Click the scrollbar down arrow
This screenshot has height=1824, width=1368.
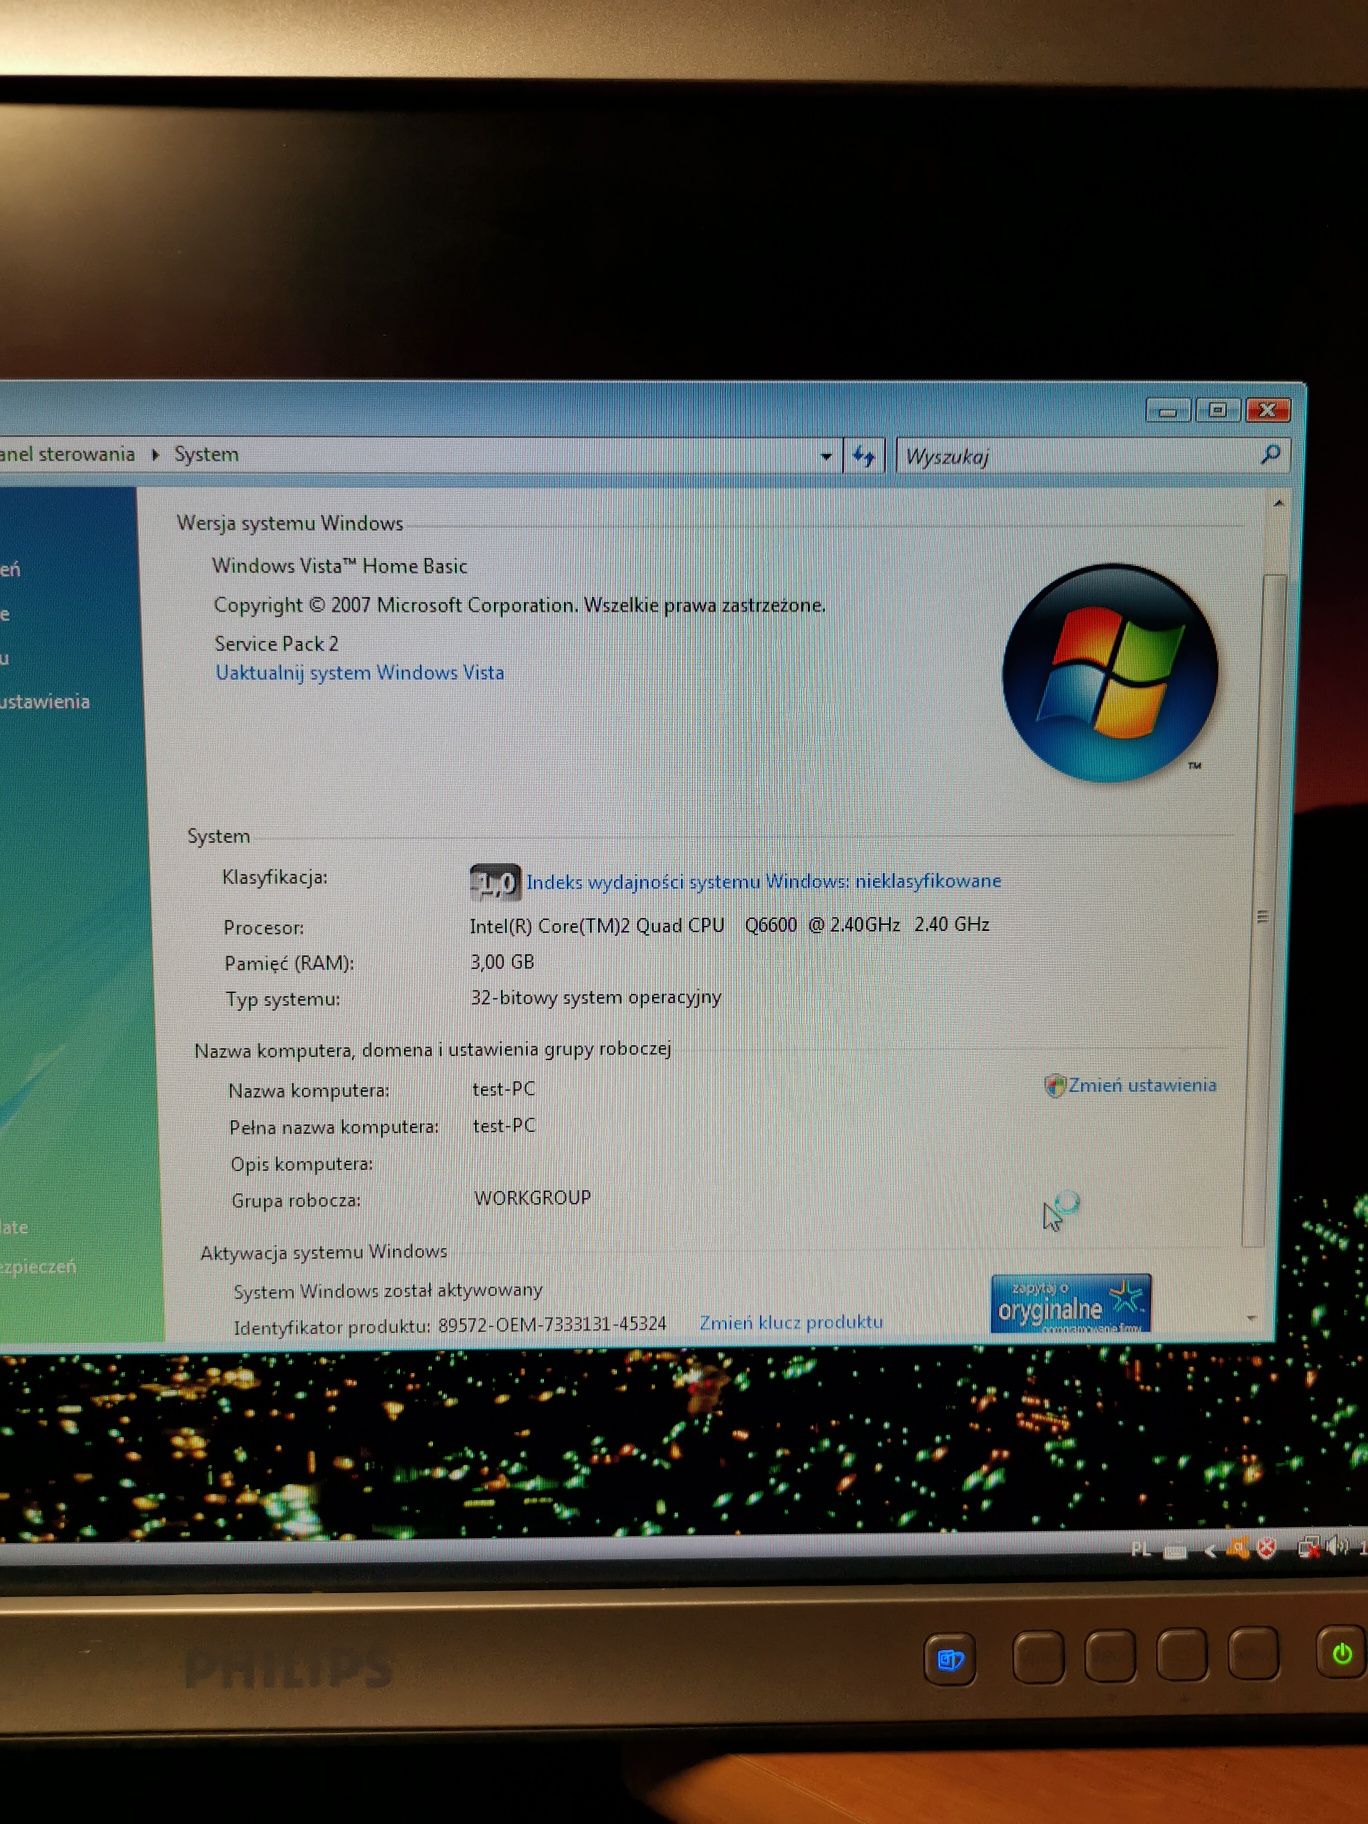[1252, 1319]
